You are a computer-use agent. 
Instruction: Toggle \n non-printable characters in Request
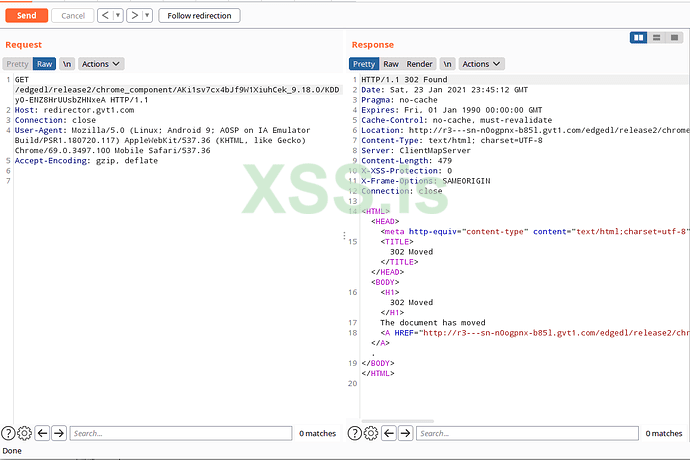tap(67, 64)
